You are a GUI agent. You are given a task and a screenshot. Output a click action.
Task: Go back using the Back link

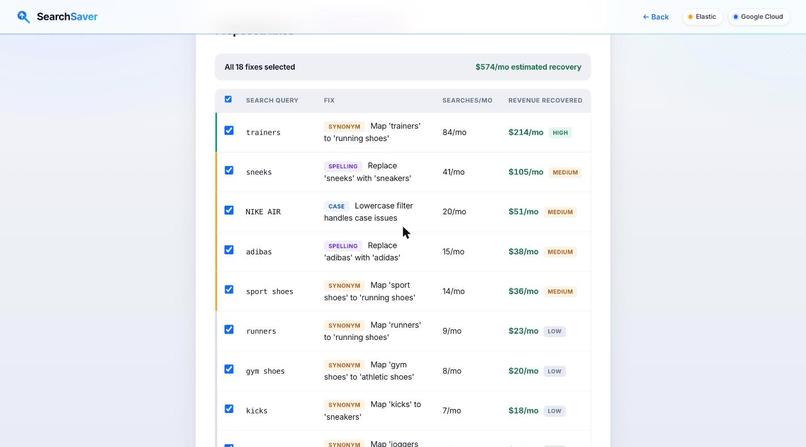pyautogui.click(x=655, y=17)
